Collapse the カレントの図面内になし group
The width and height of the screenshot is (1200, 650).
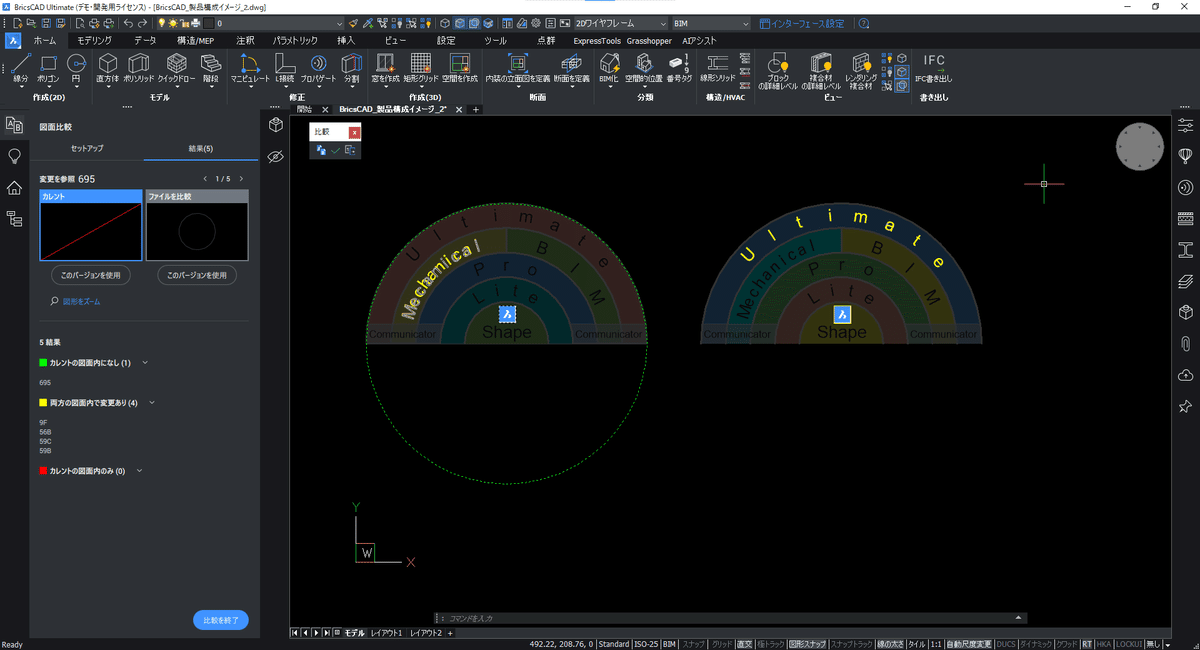point(145,362)
